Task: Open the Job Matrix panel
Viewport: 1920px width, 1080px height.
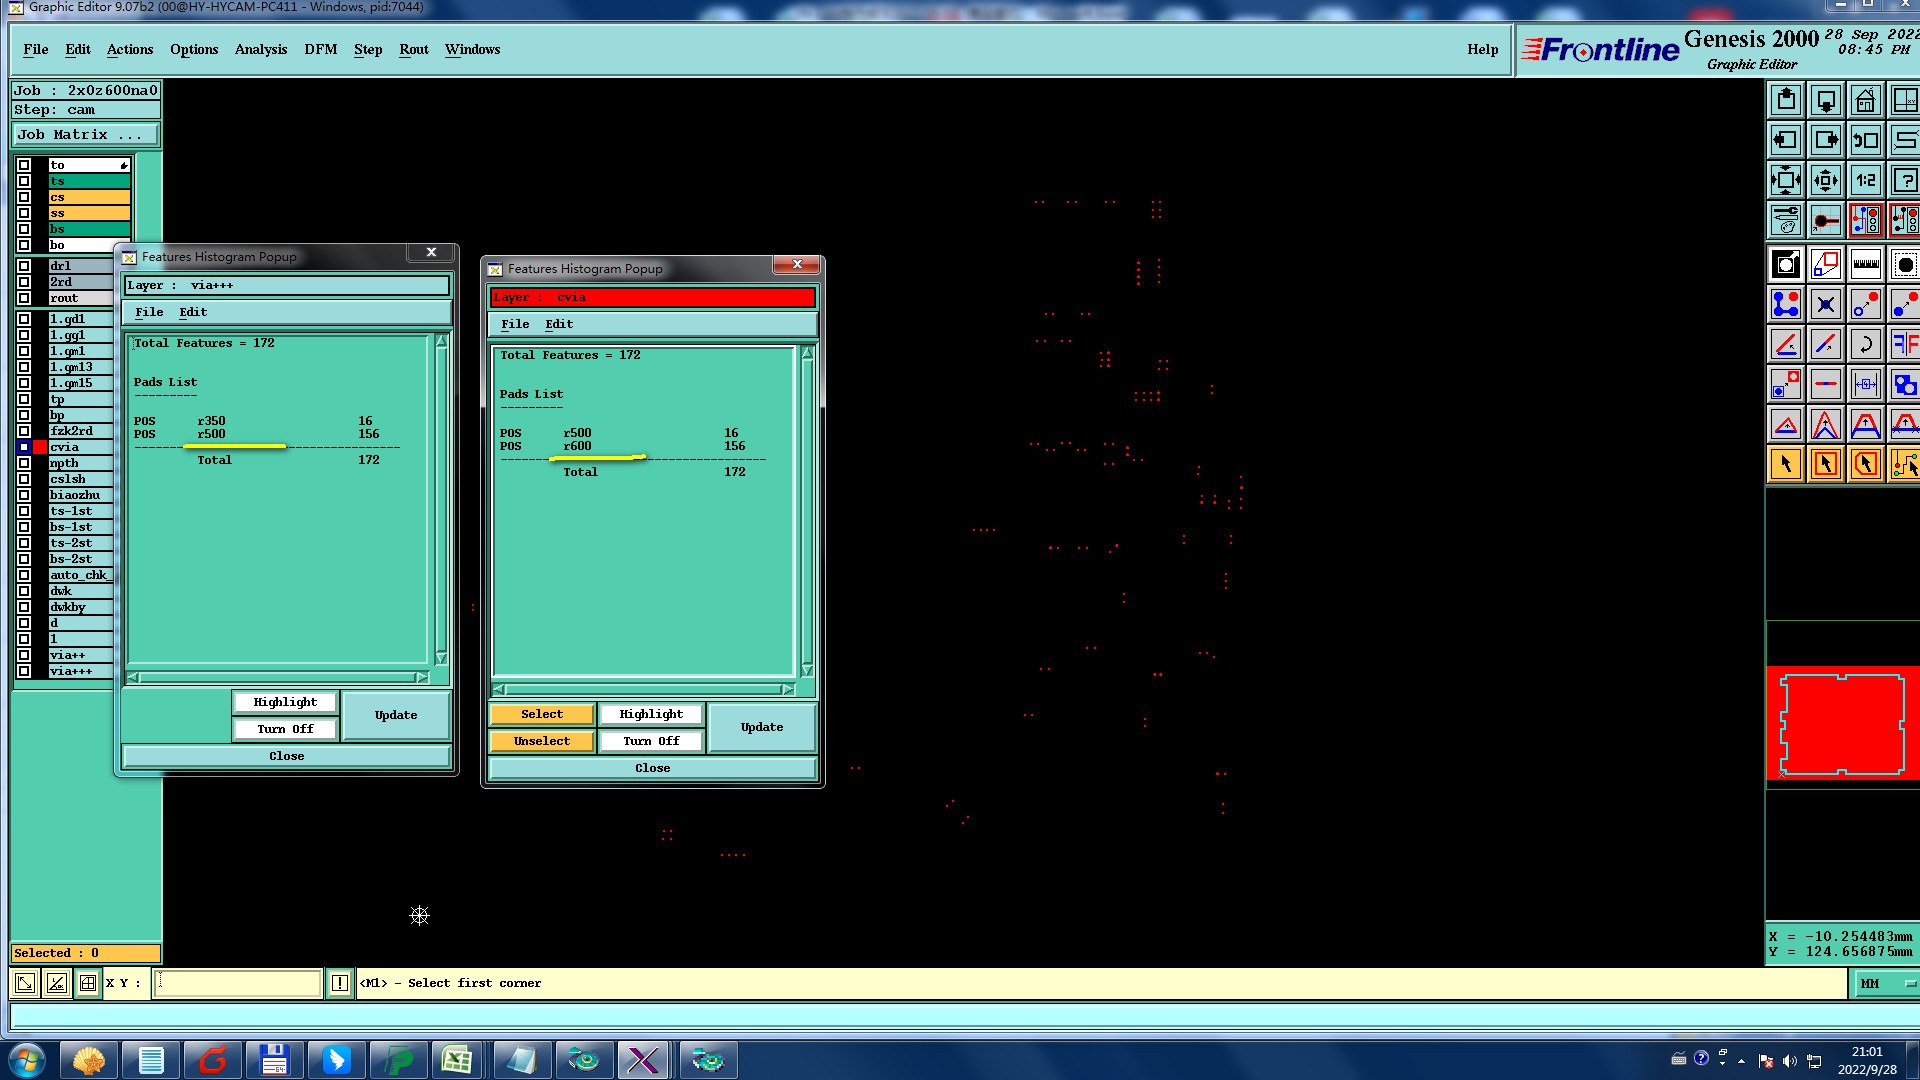Action: (x=85, y=134)
